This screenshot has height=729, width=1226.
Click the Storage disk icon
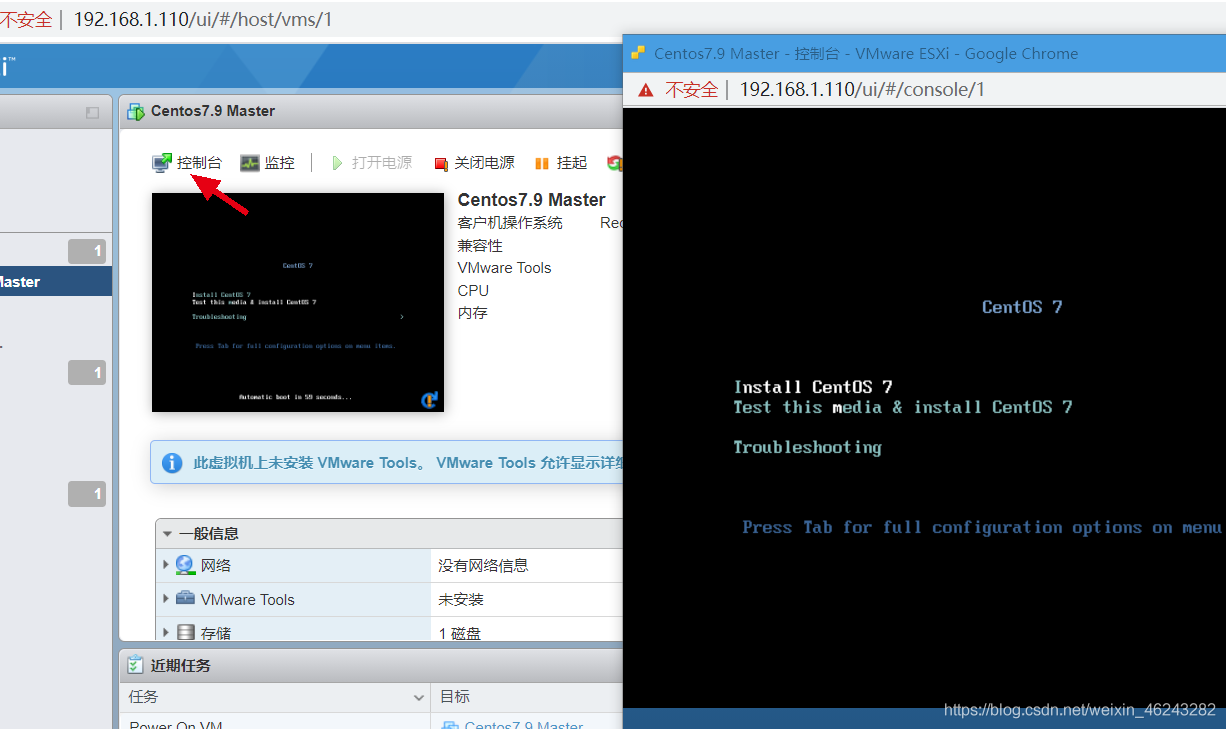(185, 632)
